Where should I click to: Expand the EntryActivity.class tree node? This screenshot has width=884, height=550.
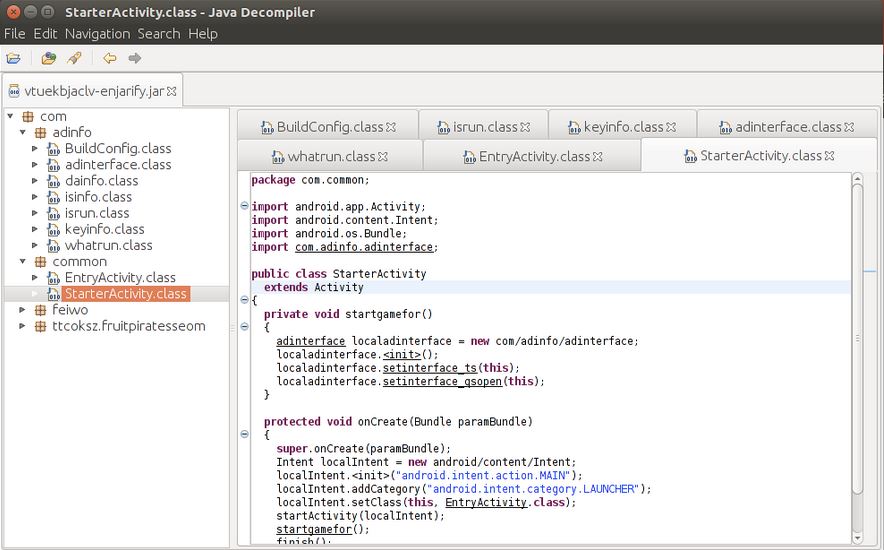[x=35, y=278]
